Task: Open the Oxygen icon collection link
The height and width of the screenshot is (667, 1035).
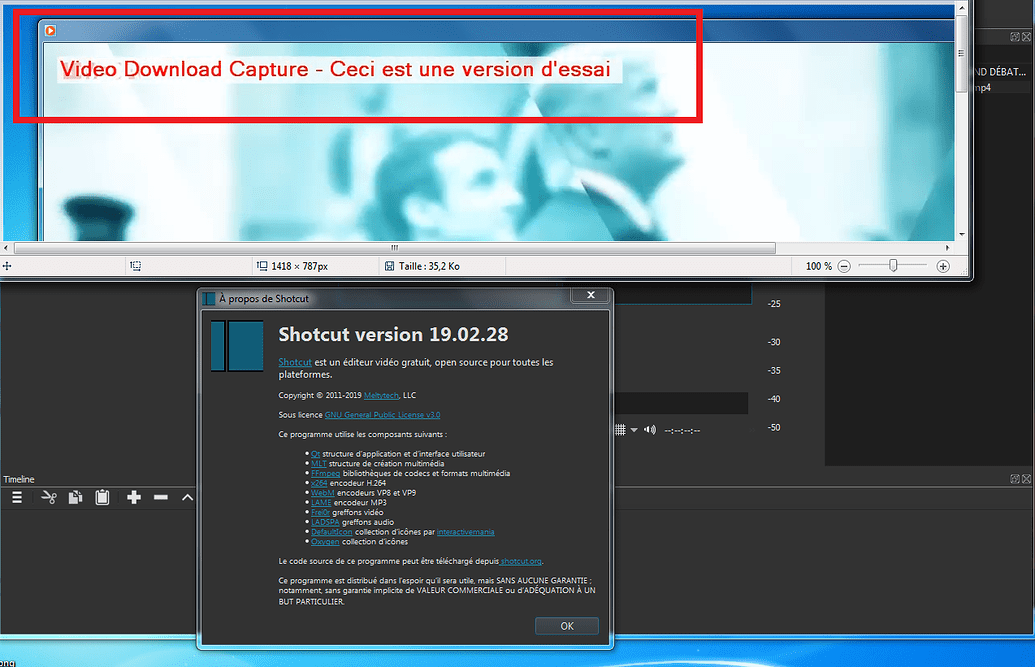Action: point(325,542)
